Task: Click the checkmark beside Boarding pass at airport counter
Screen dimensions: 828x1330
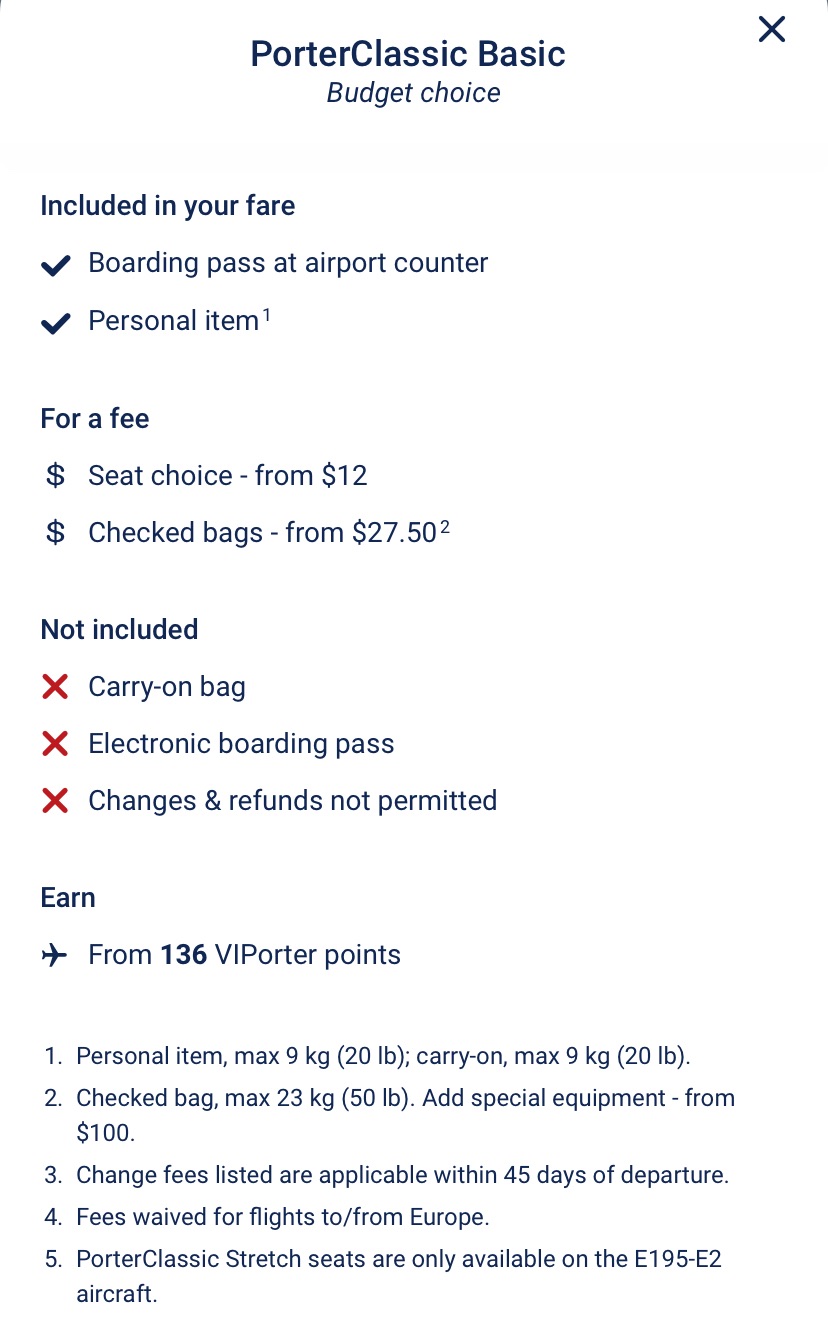Action: click(56, 265)
